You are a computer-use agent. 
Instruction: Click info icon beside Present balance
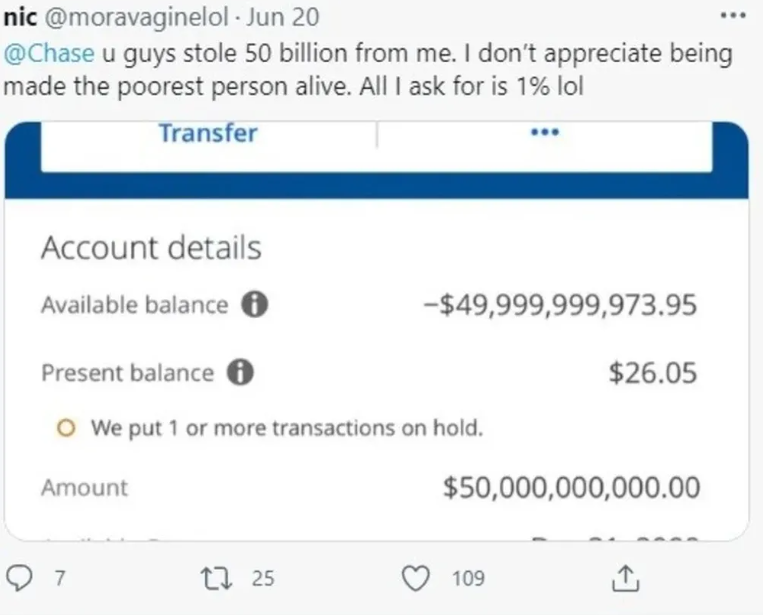point(240,373)
